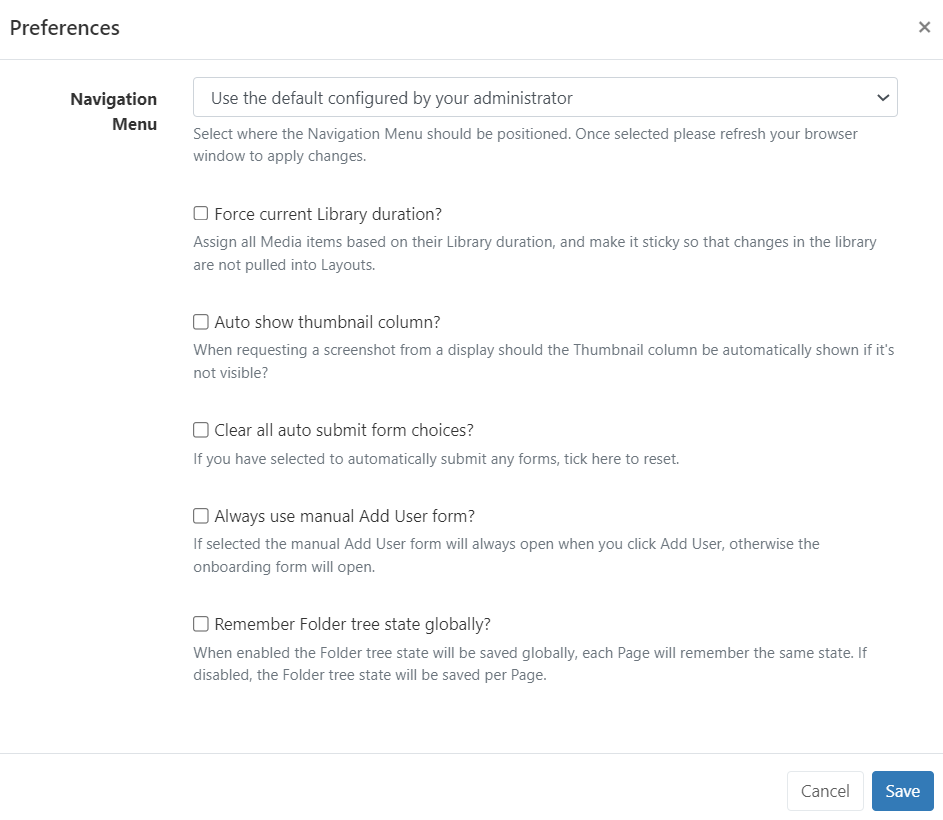Screen dimensions: 943x820
Task: Click the "Always use manual Add User form?" label
Action: (x=344, y=516)
